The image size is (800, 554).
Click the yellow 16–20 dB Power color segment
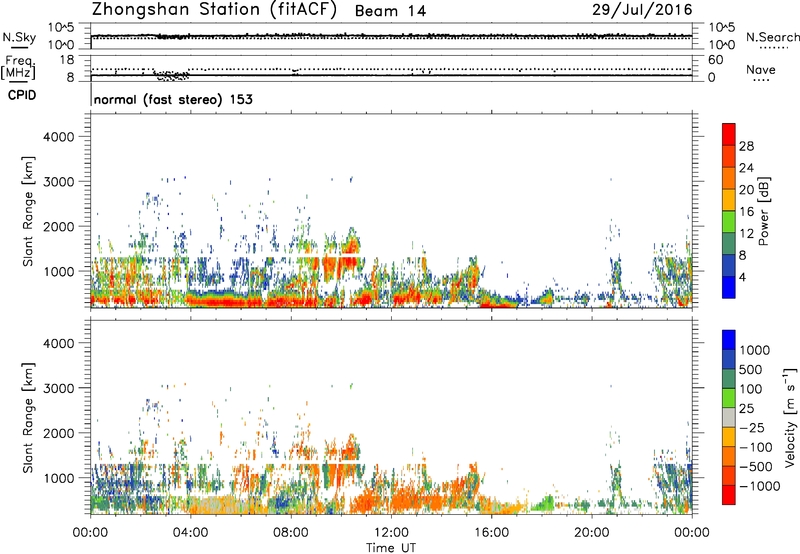pyautogui.click(x=729, y=200)
